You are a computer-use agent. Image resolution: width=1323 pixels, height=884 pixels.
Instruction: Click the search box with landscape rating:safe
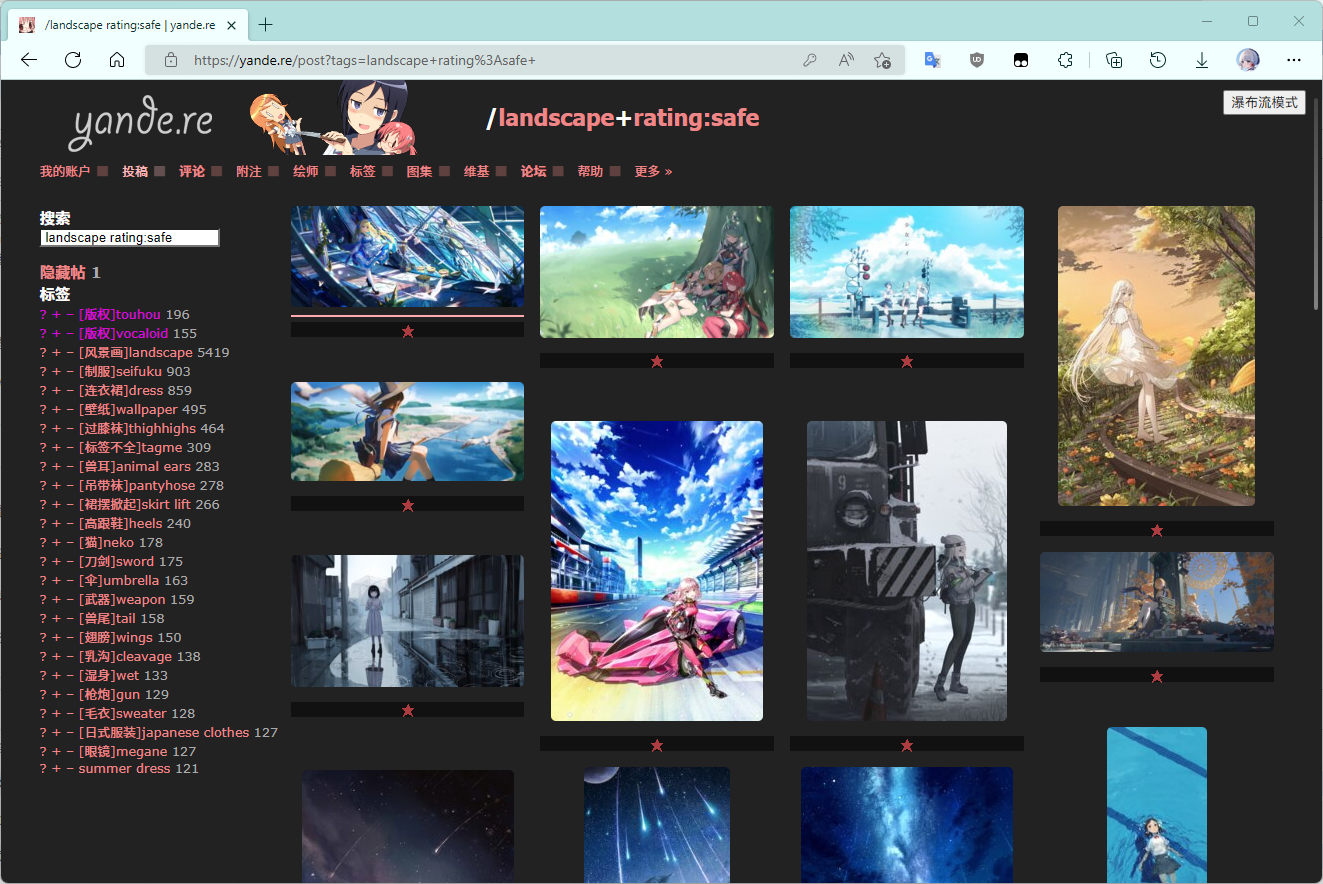tap(129, 238)
